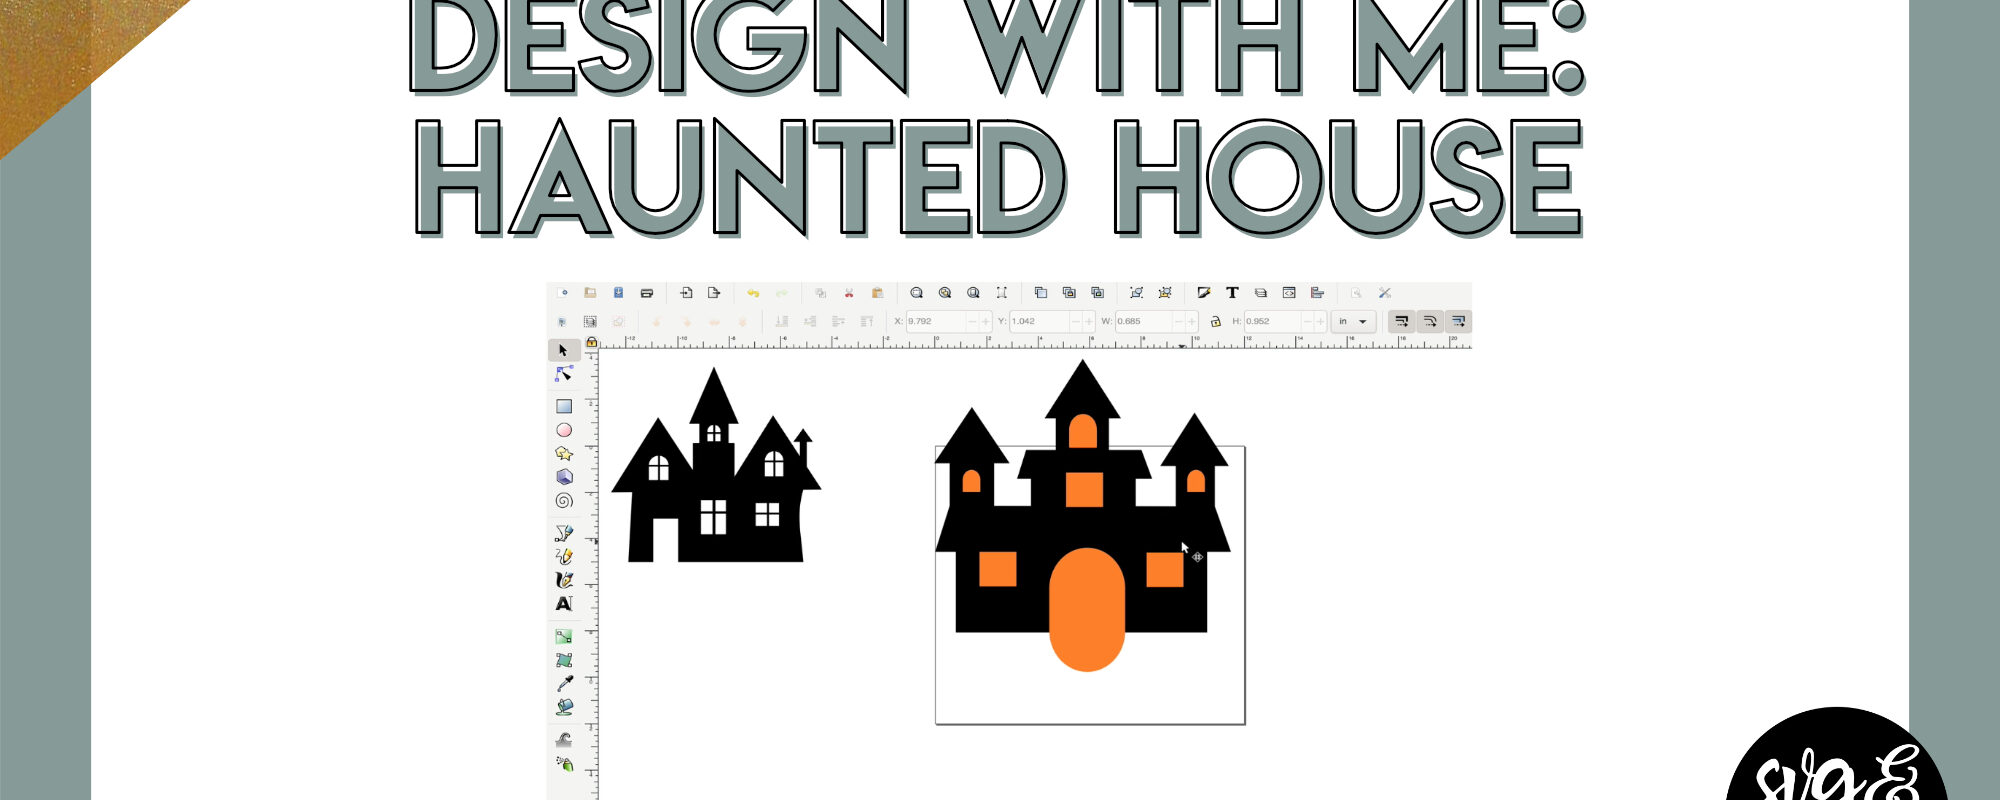
Task: Select the Spiral tool
Action: 564,501
